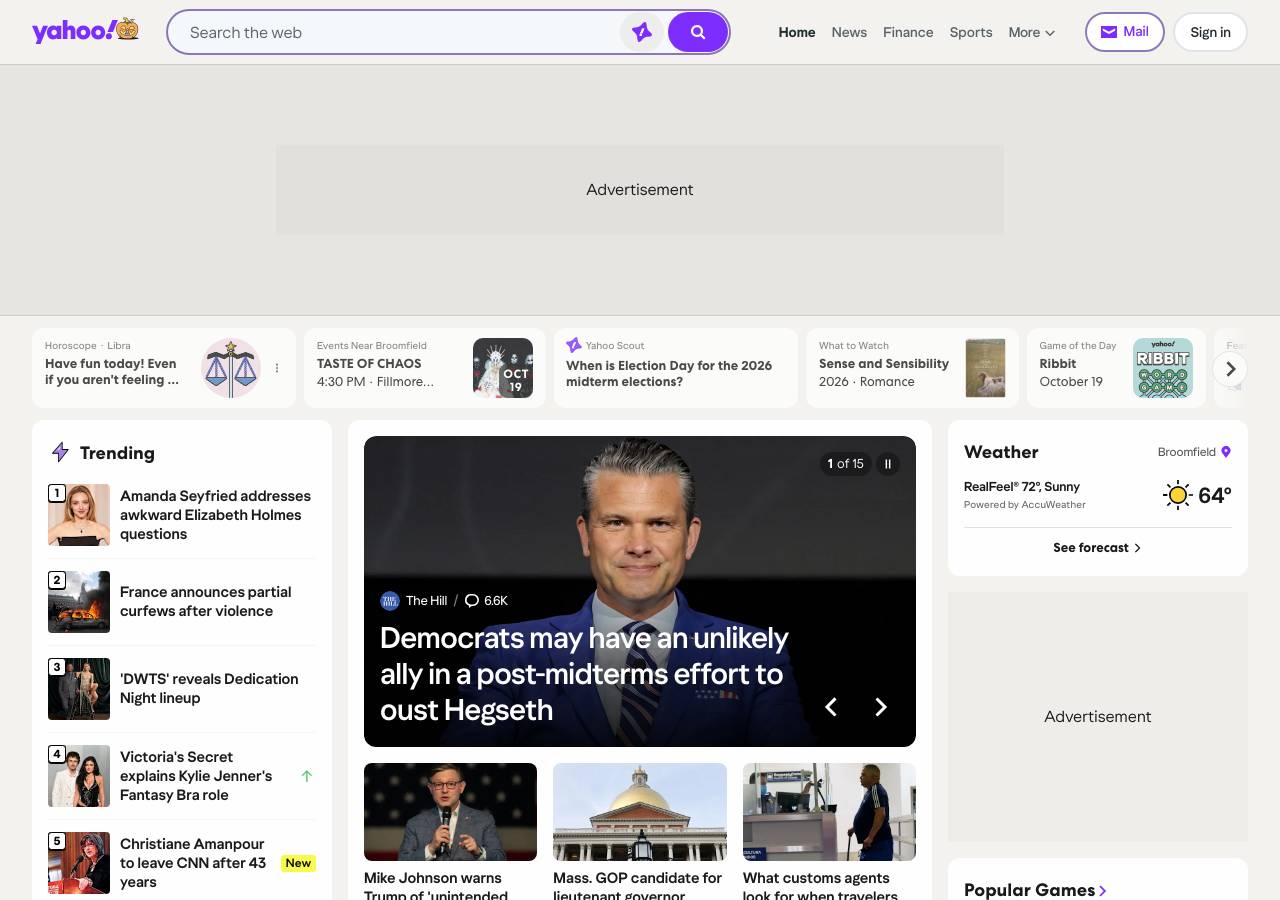Open the Yahoo Scout AI search icon
This screenshot has width=1280, height=900.
pos(642,32)
